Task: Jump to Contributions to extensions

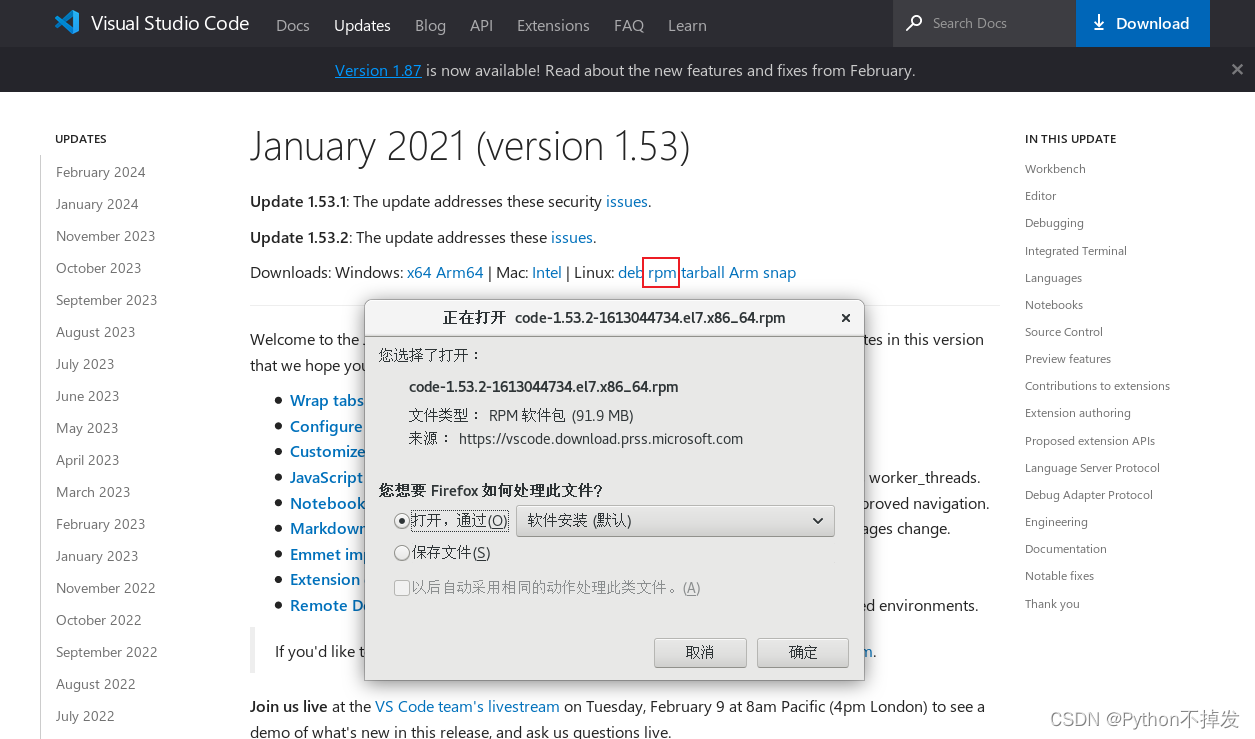Action: pos(1097,386)
